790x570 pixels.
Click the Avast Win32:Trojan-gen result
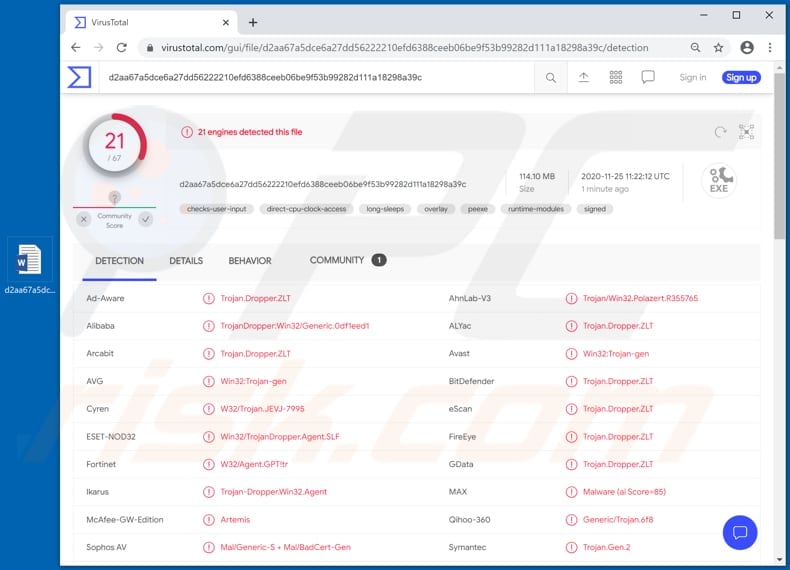(x=616, y=354)
